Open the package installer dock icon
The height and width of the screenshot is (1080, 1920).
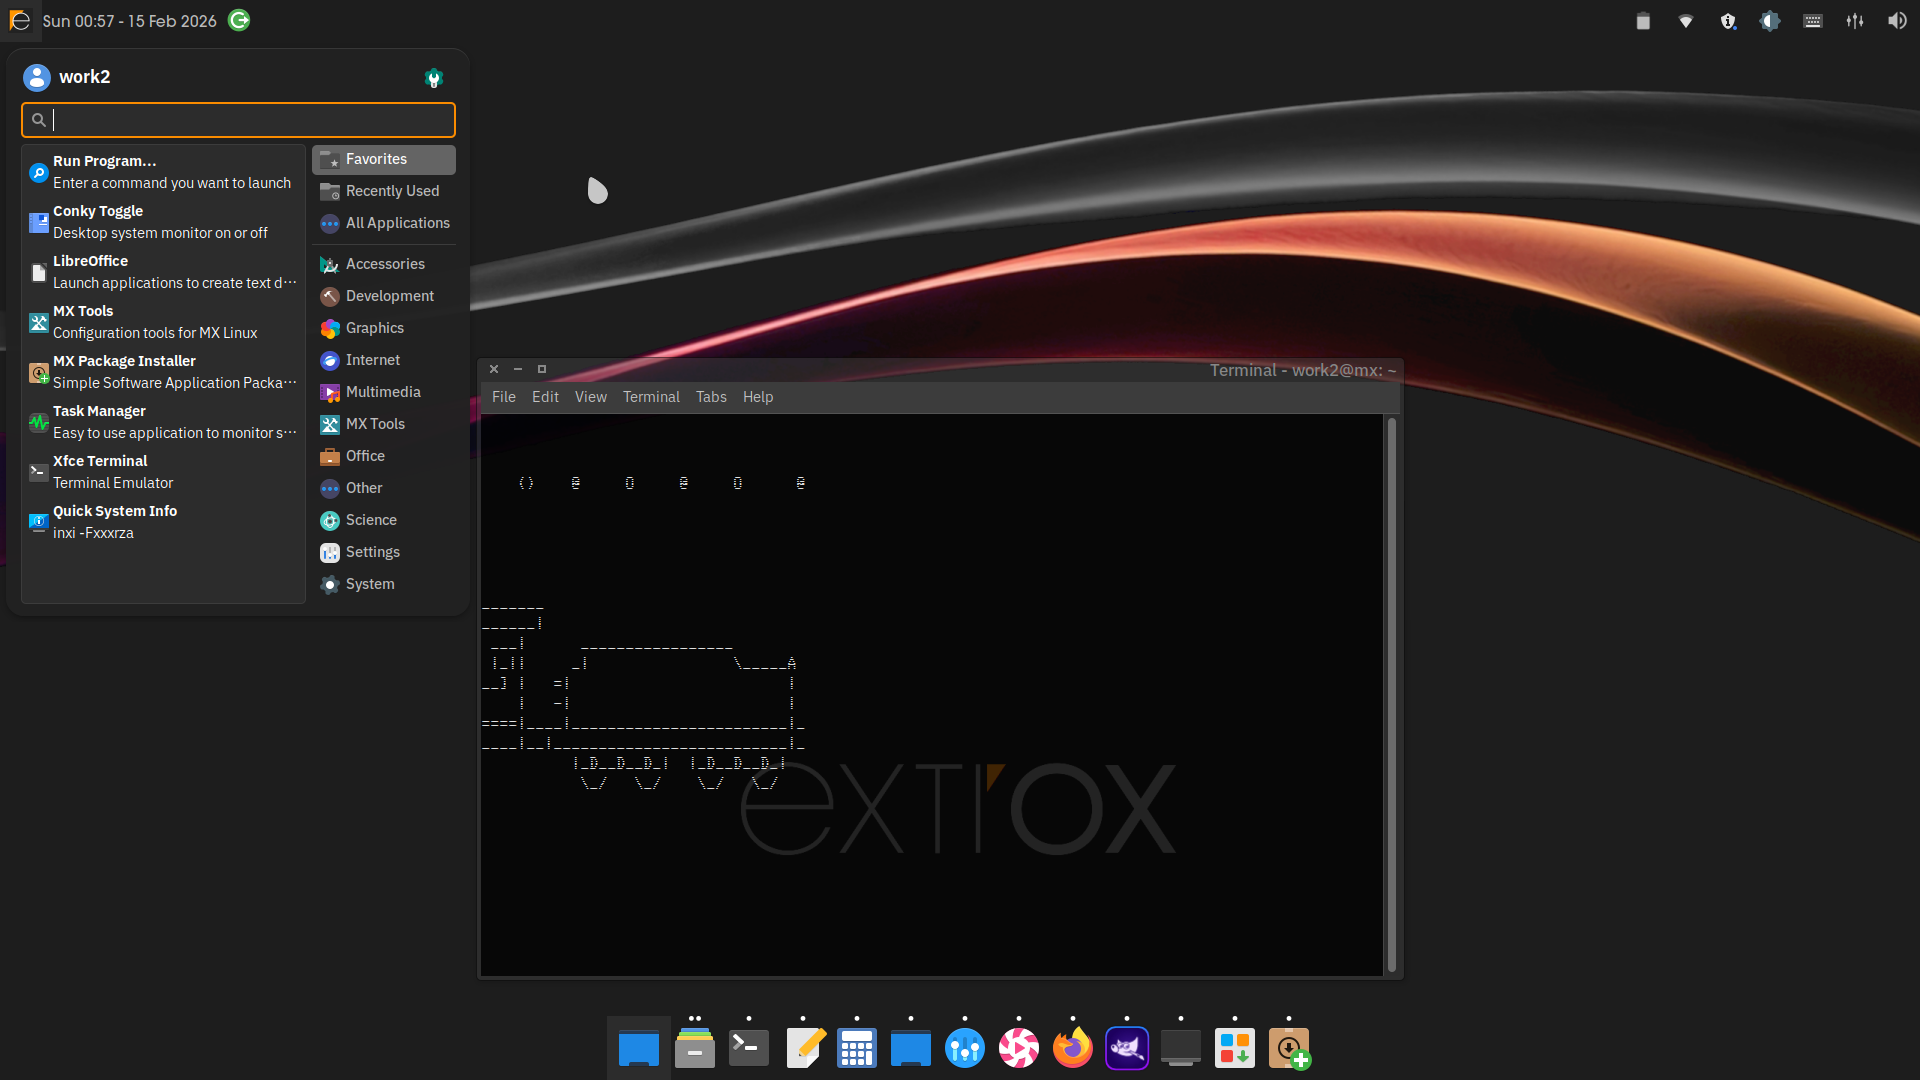click(x=1288, y=1048)
